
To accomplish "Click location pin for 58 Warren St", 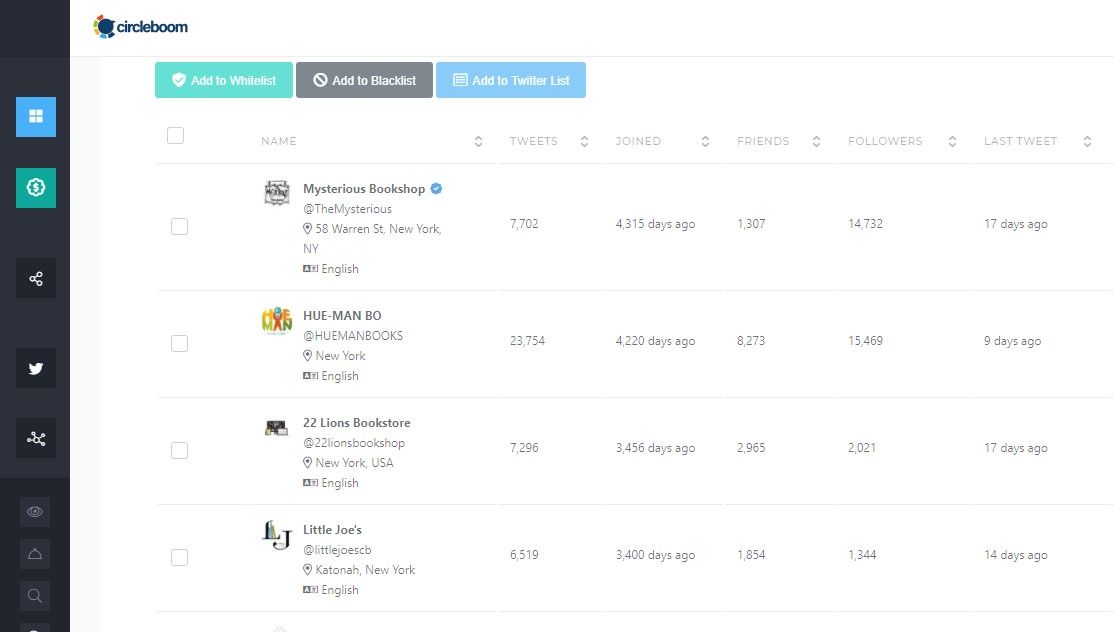I will point(308,229).
